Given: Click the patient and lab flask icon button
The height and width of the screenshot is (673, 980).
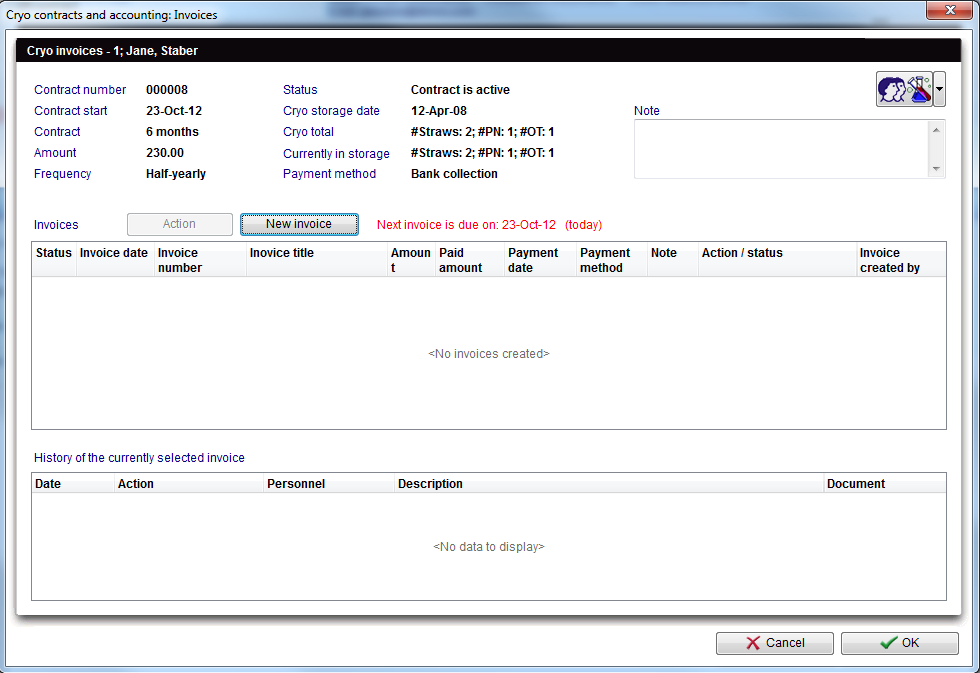Looking at the screenshot, I should click(x=904, y=89).
